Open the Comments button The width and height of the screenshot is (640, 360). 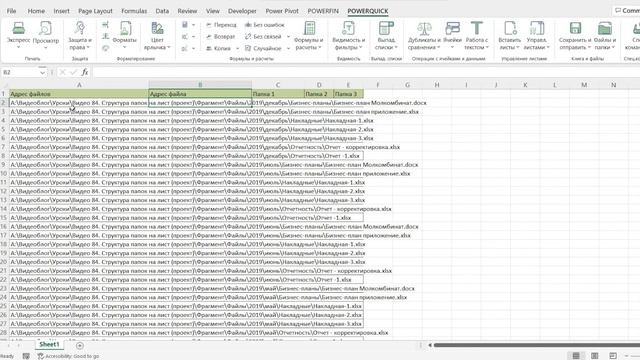pos(627,10)
